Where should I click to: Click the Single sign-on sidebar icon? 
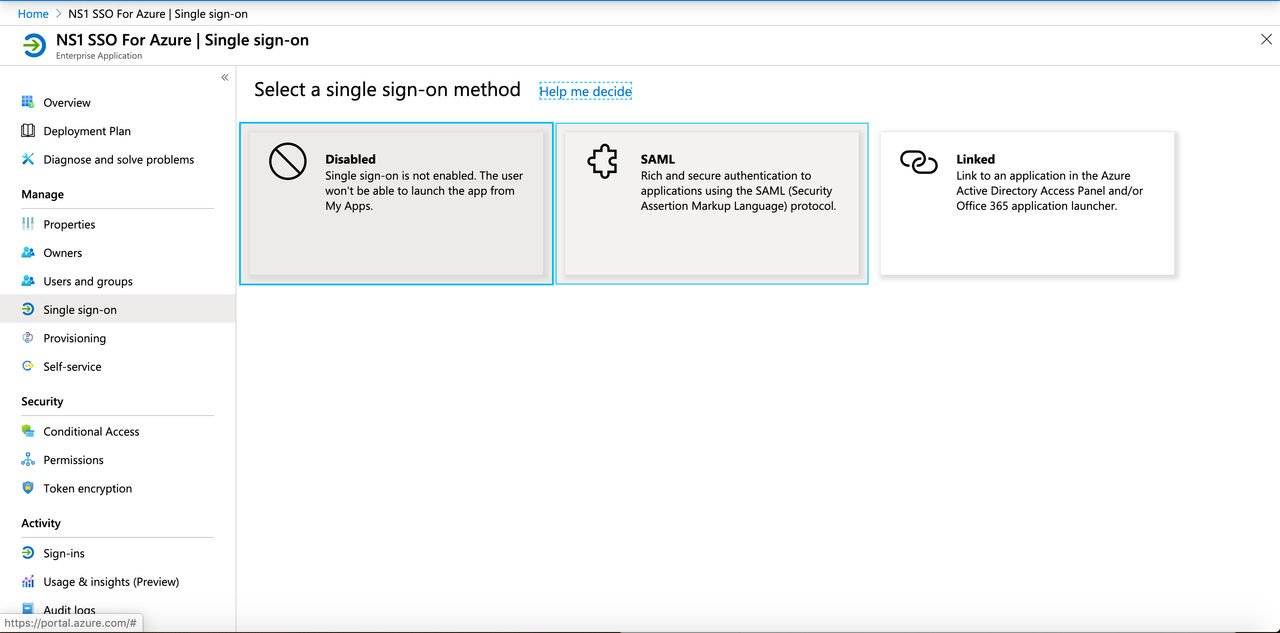click(x=28, y=310)
